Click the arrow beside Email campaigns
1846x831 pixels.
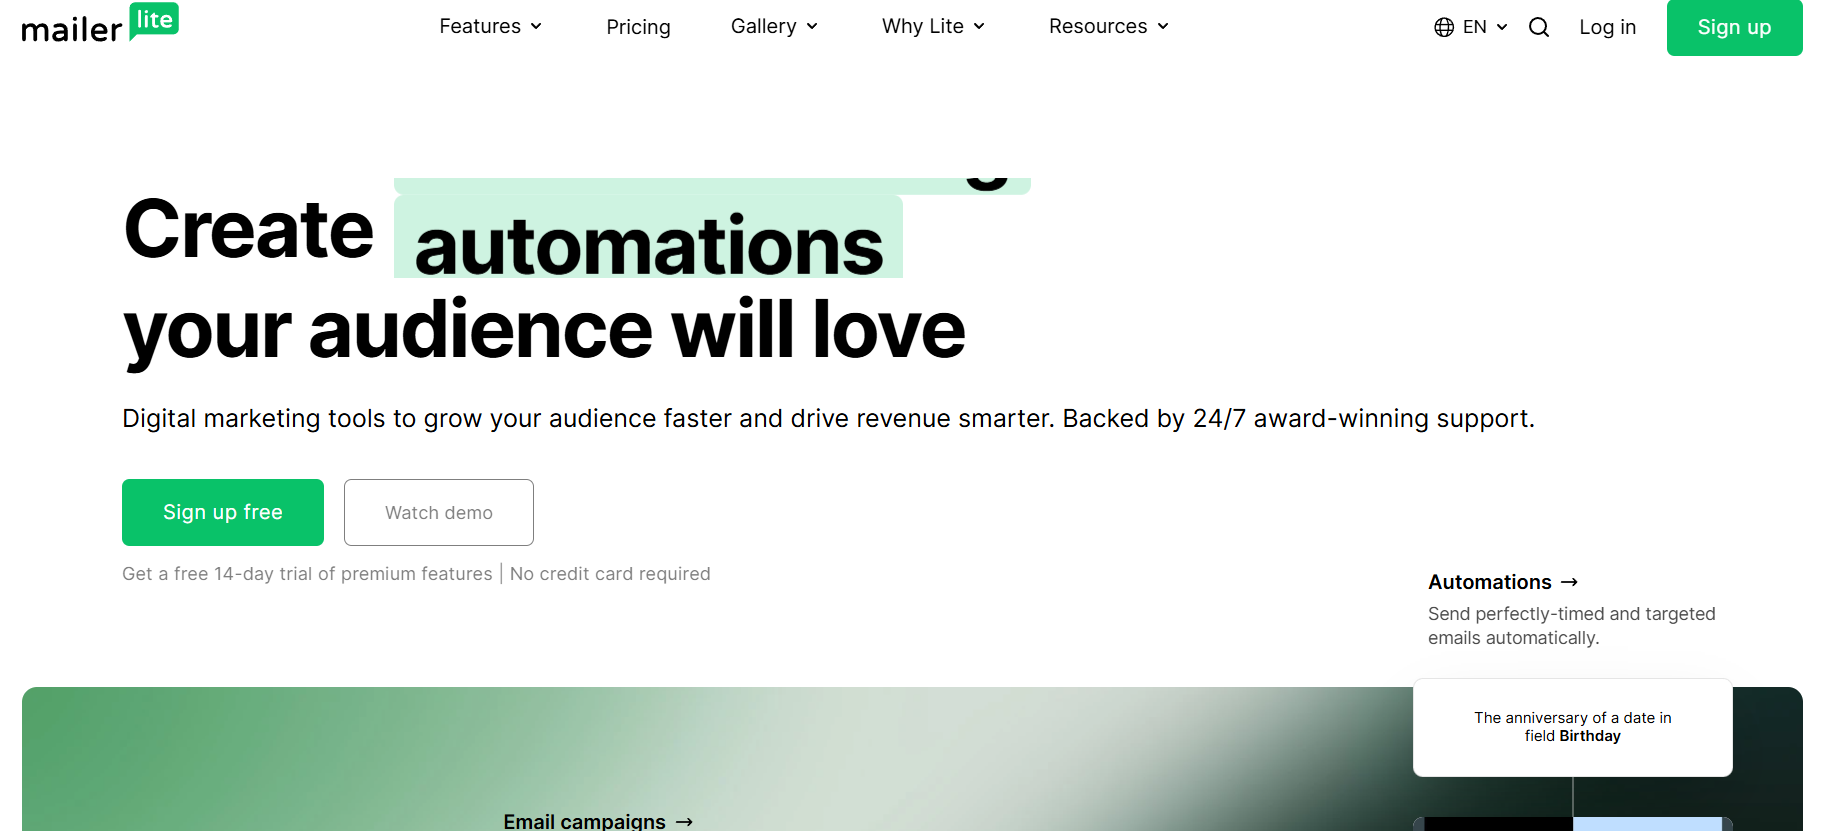click(684, 822)
